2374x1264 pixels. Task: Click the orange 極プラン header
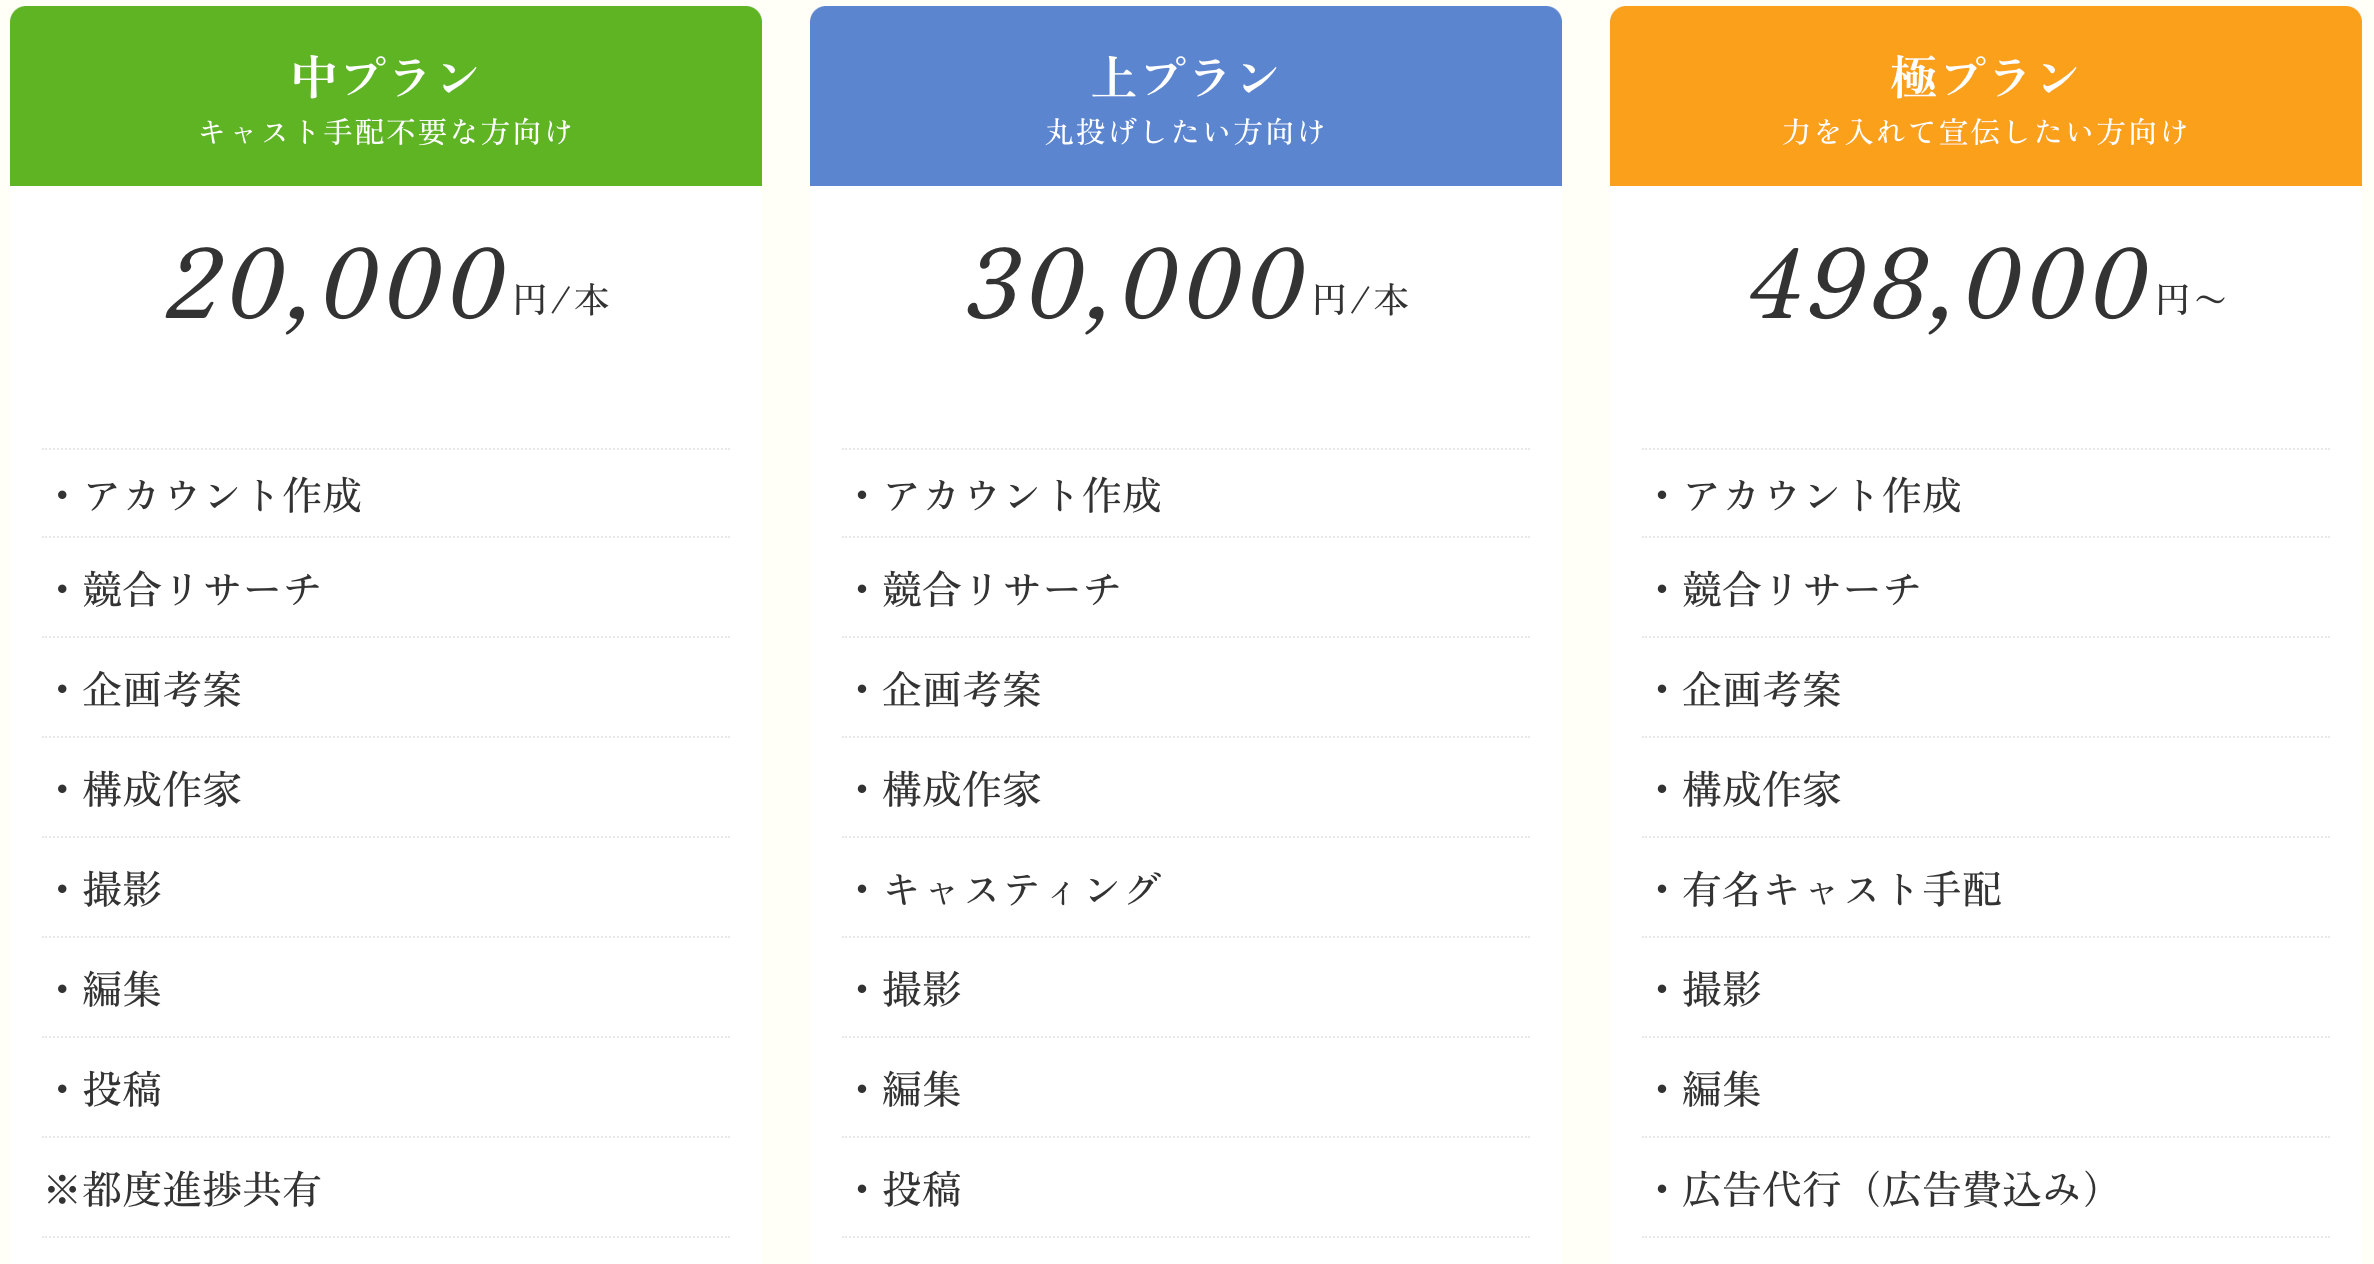(x=1985, y=76)
